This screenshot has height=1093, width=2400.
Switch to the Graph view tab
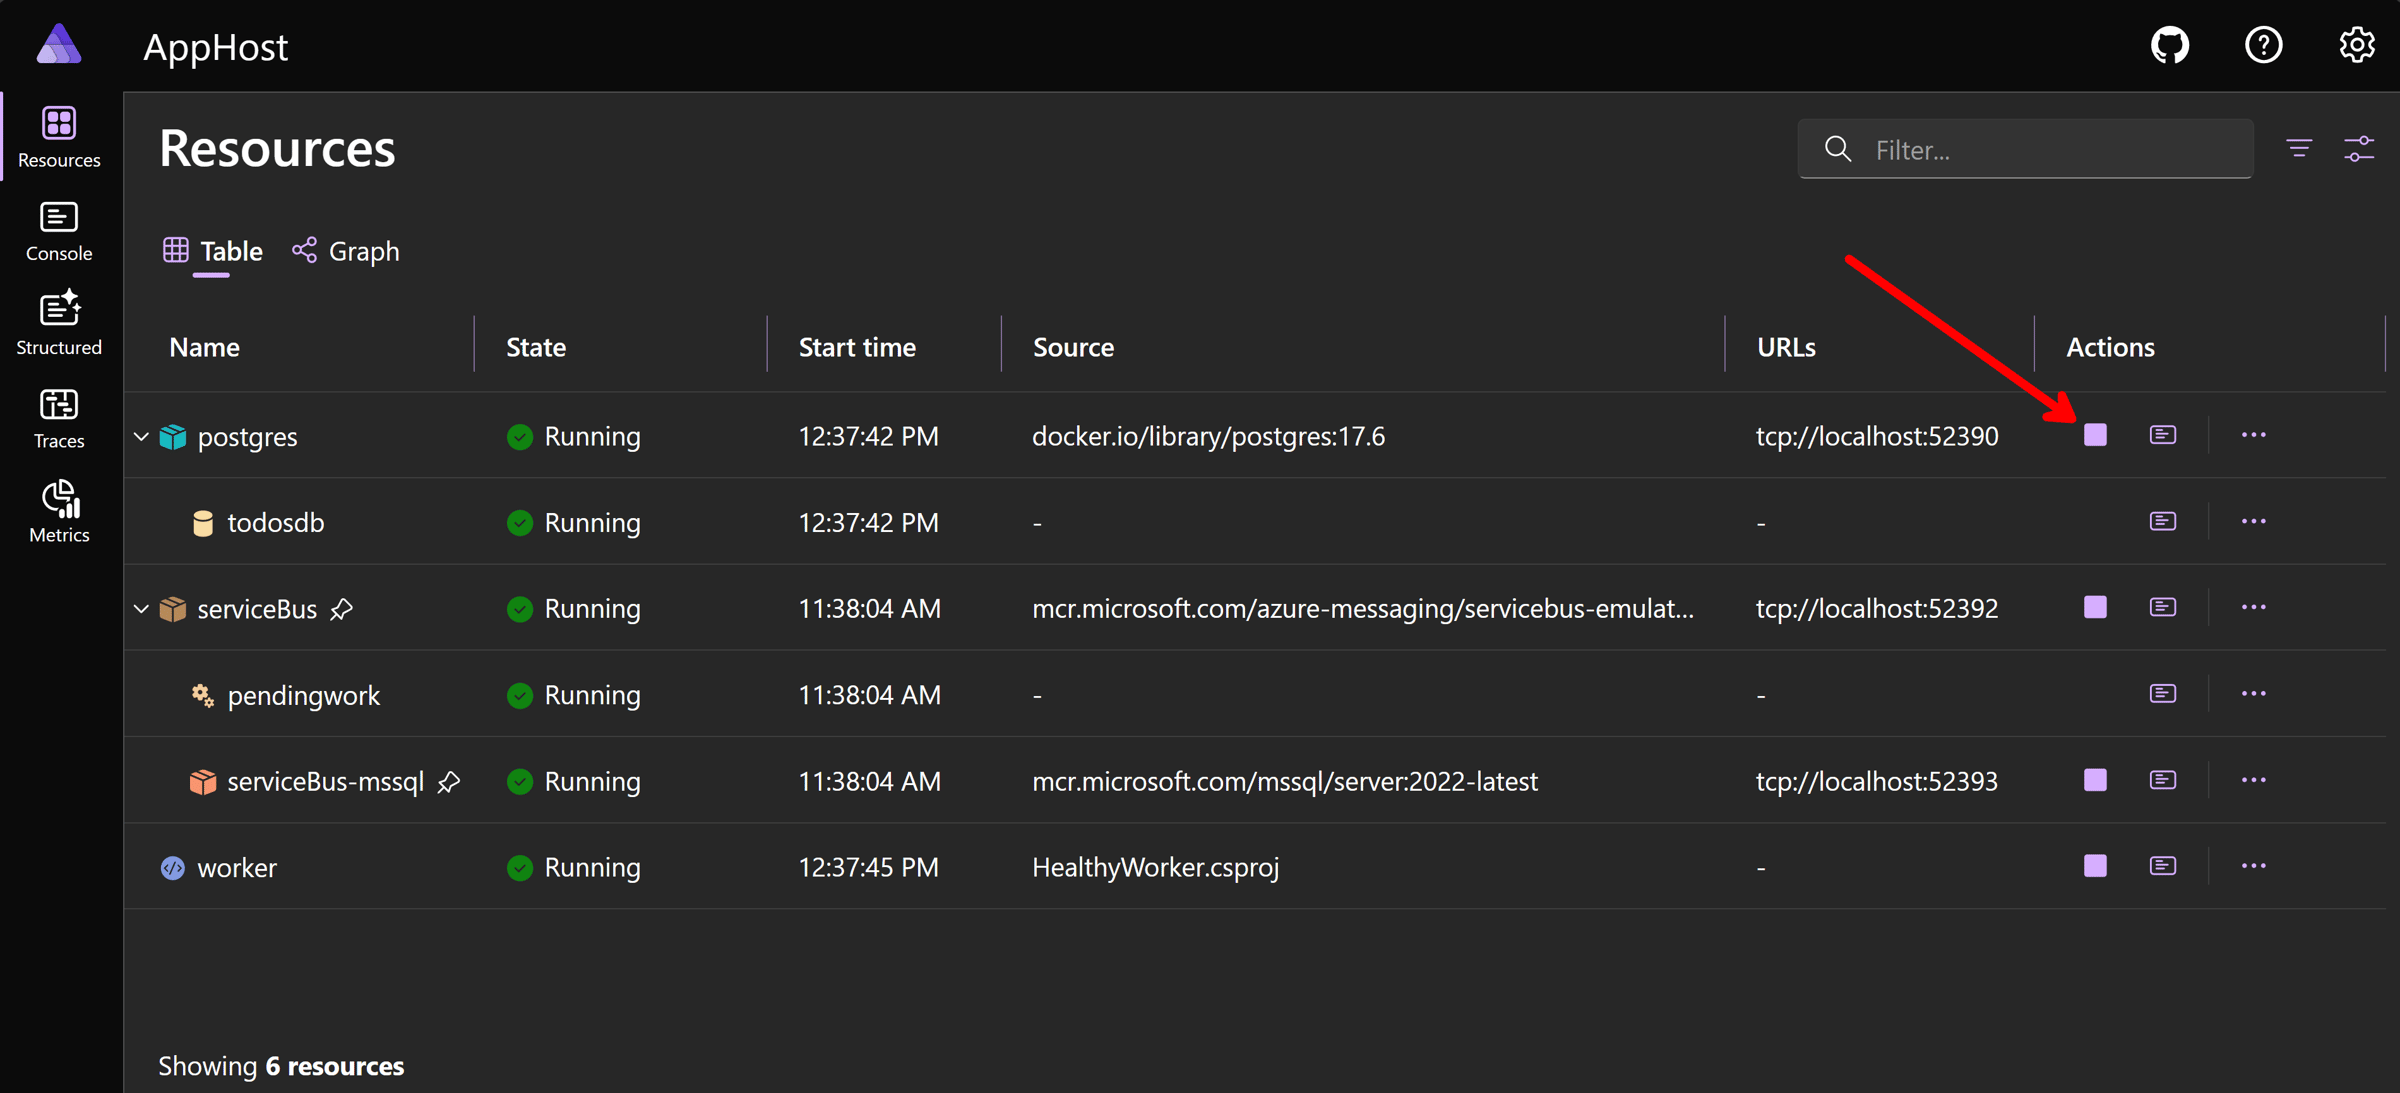coord(346,251)
